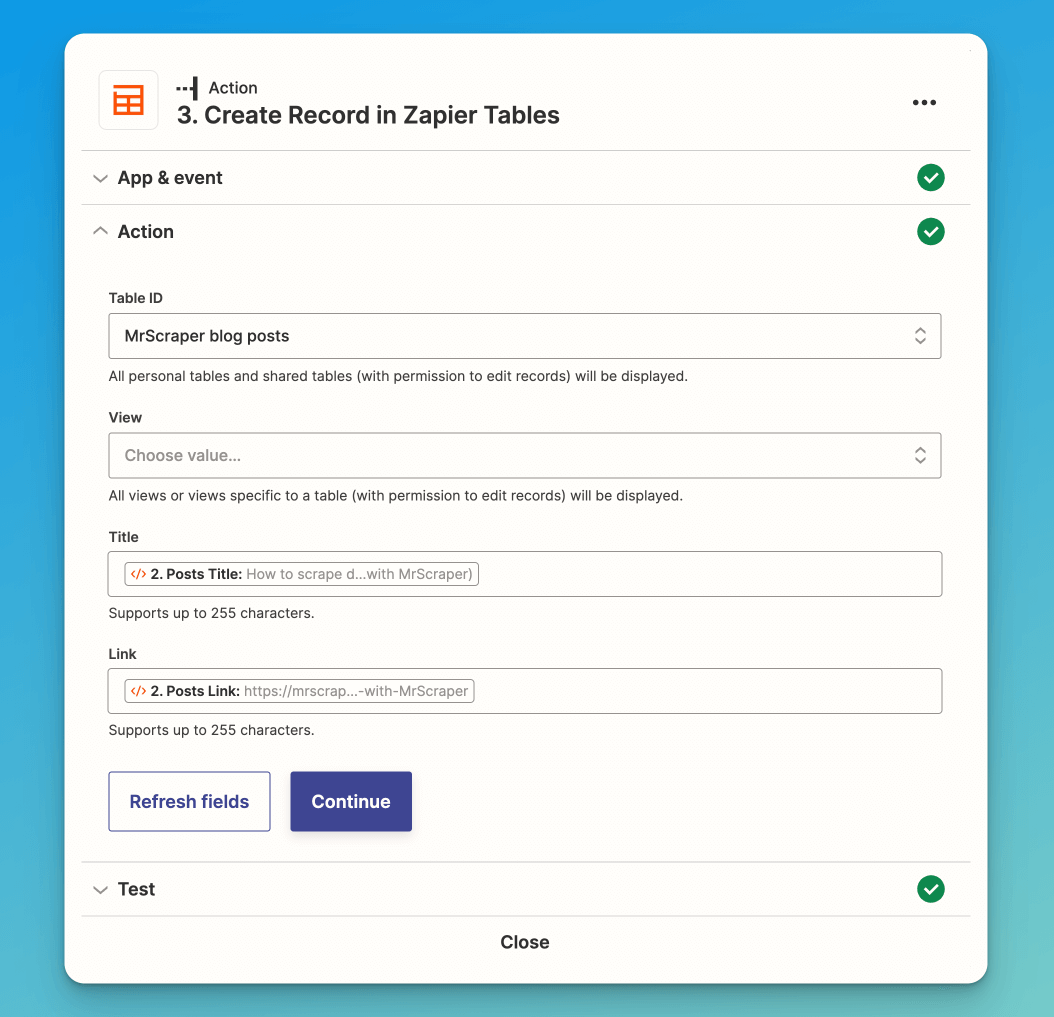Click the Refresh fields button
Image resolution: width=1054 pixels, height=1017 pixels.
pyautogui.click(x=189, y=801)
